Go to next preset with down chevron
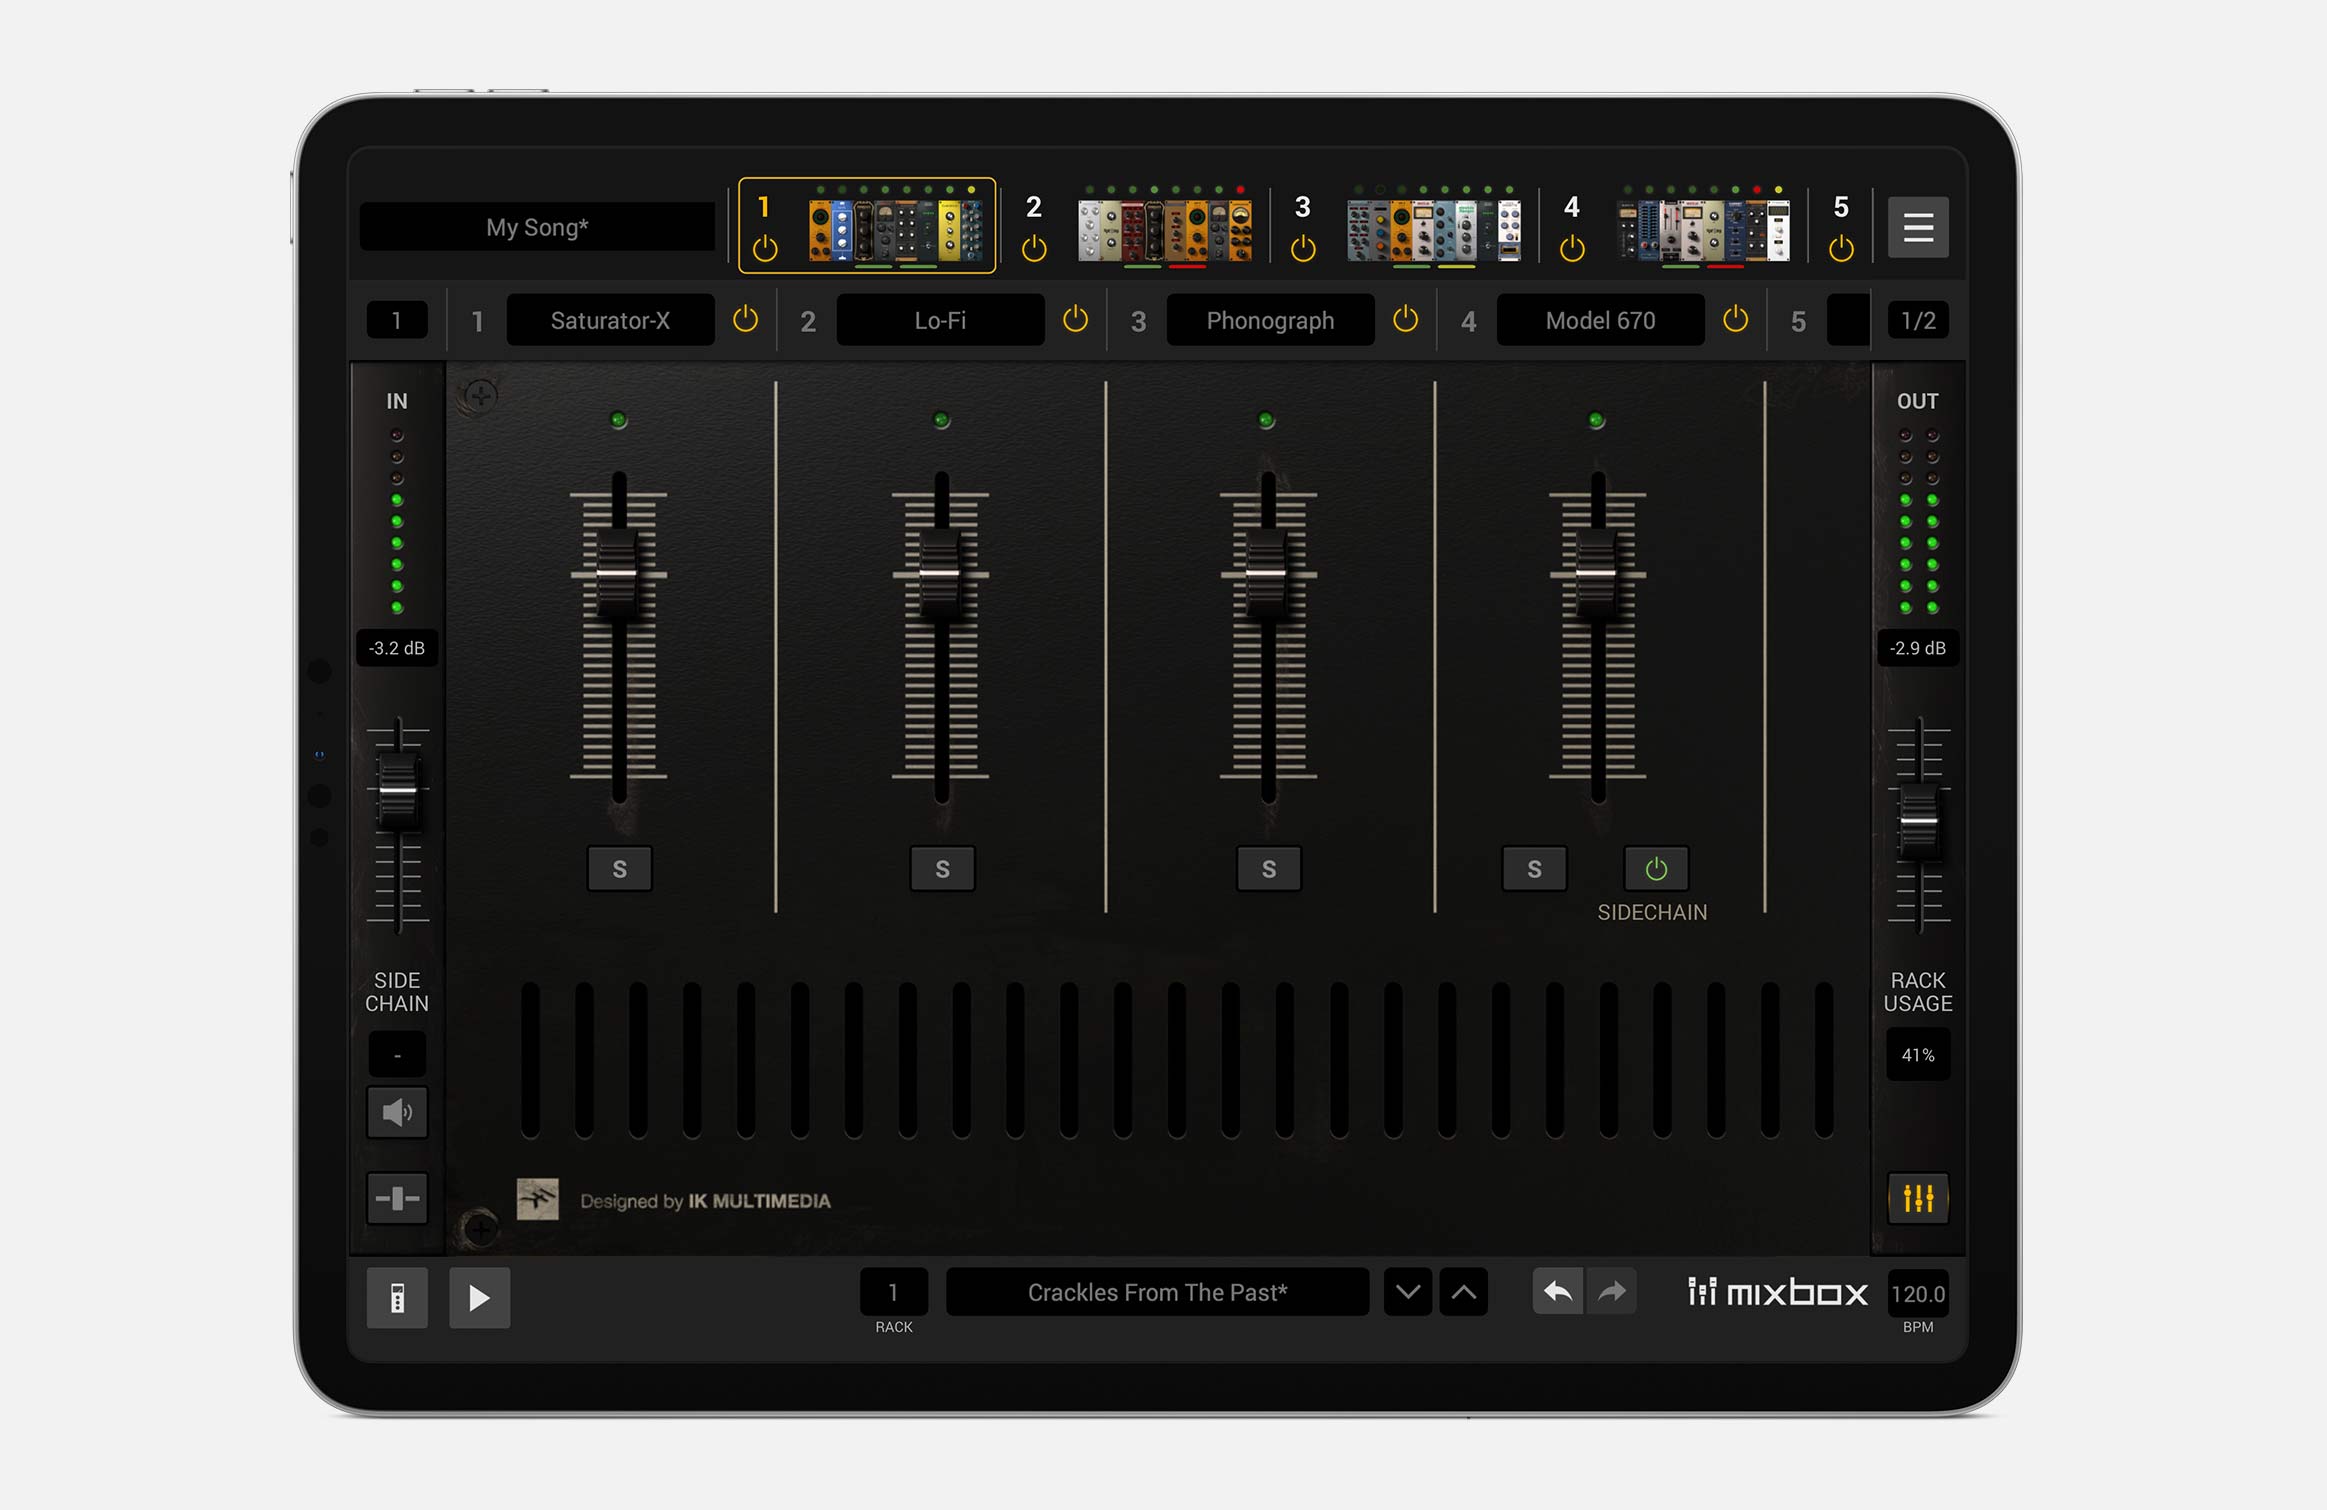 1407,1292
